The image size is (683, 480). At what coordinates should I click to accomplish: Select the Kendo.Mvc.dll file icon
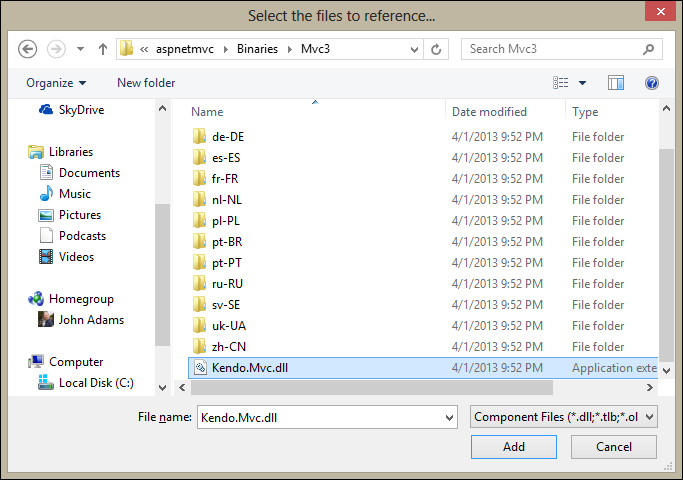pos(200,368)
